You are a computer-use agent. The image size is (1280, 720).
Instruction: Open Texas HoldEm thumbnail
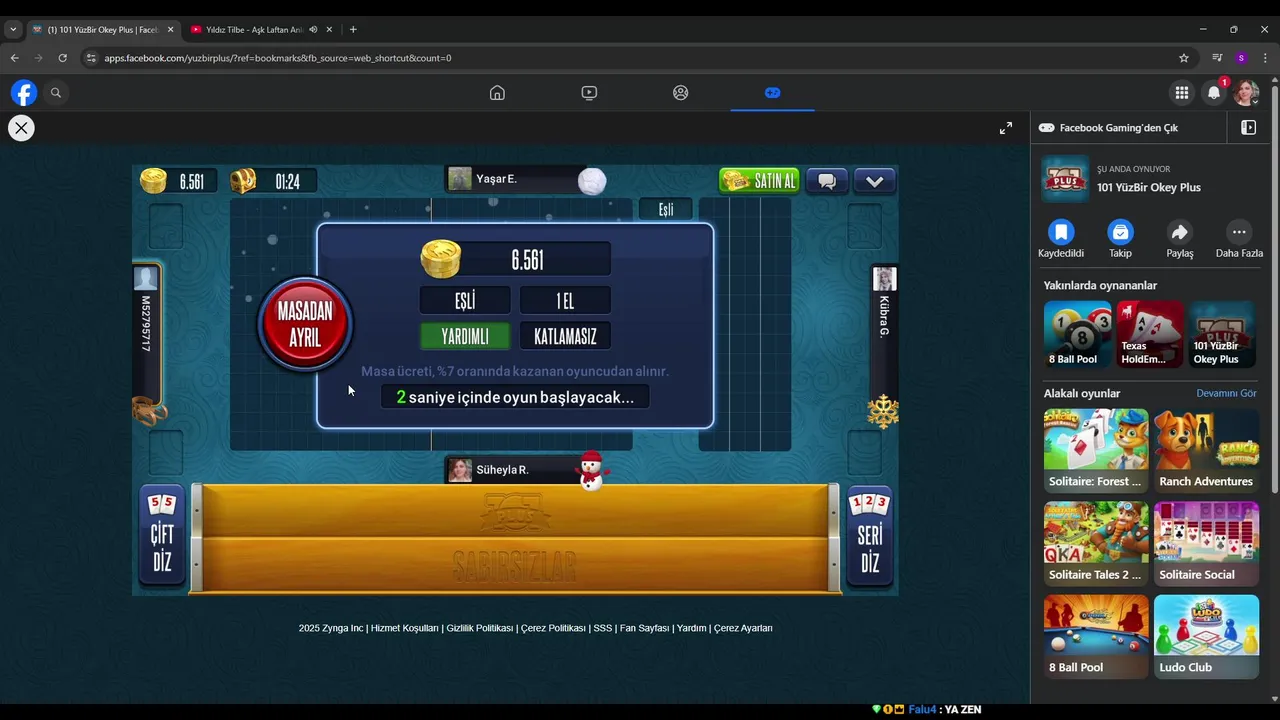pos(1150,334)
